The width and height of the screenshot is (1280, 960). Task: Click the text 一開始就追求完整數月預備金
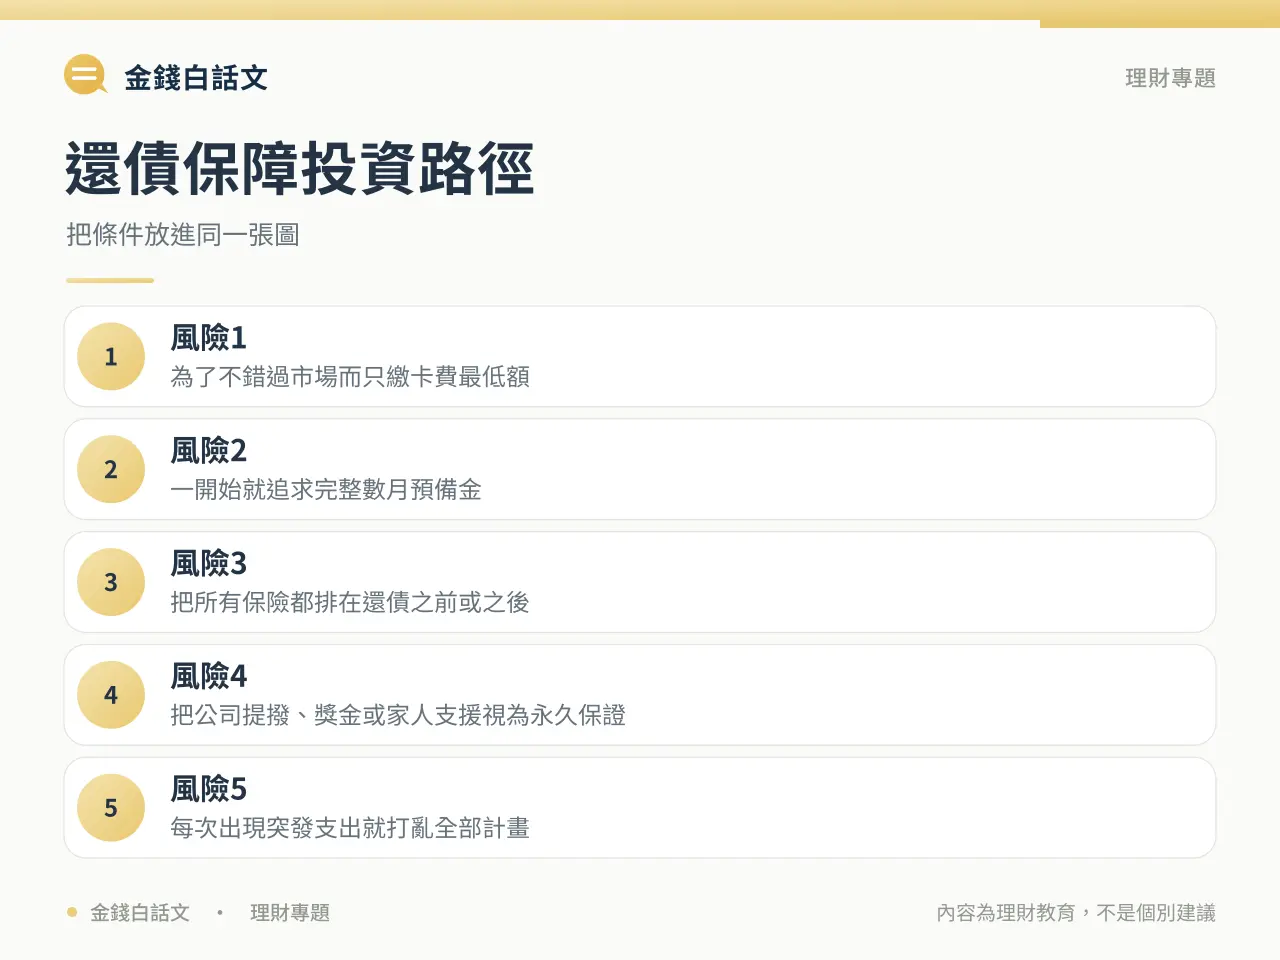(326, 490)
